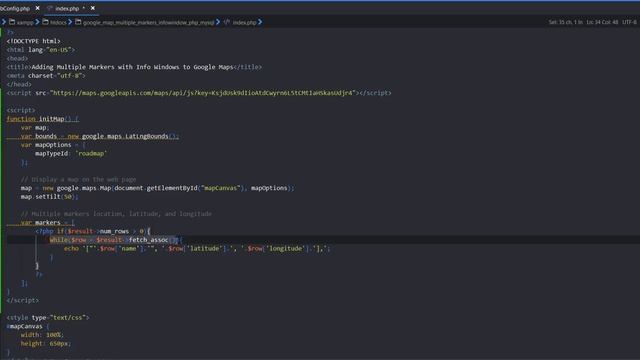Screen dimensions: 640x360
Task: Click the 'roadmap' string value
Action: pos(91,153)
